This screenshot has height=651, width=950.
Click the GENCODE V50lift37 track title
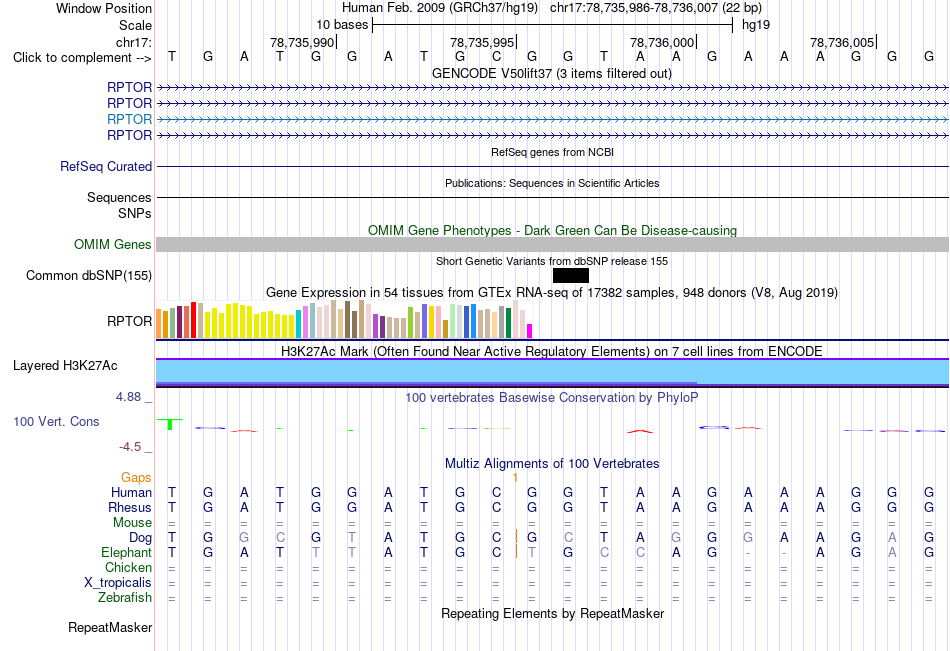click(x=551, y=73)
